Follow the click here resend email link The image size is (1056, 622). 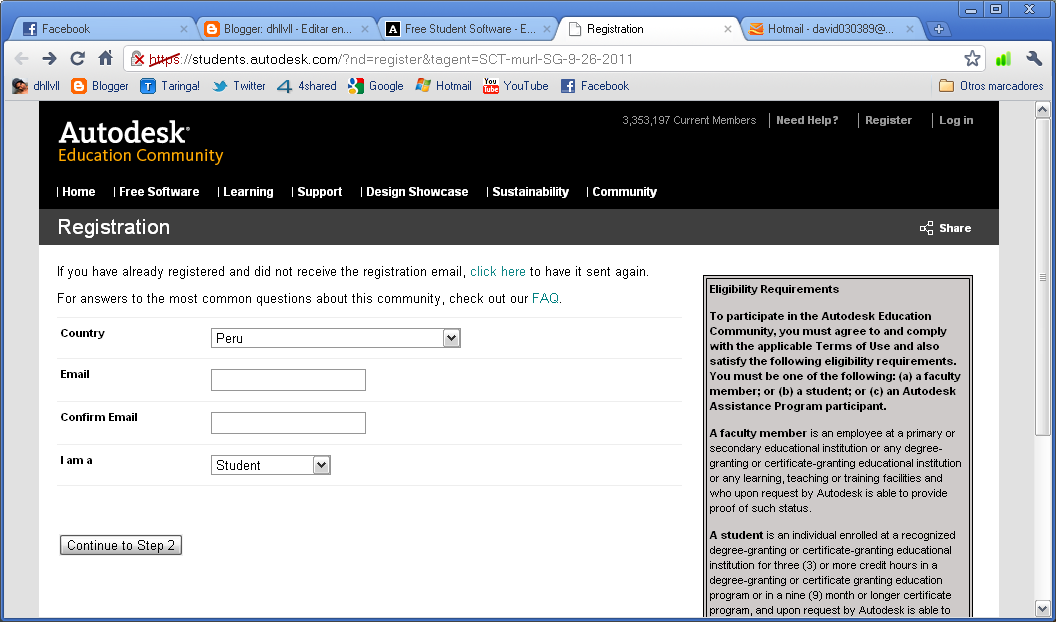pos(498,272)
